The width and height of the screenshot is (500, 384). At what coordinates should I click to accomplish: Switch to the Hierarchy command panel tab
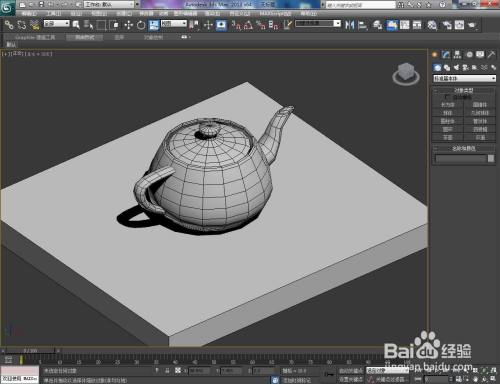point(457,54)
